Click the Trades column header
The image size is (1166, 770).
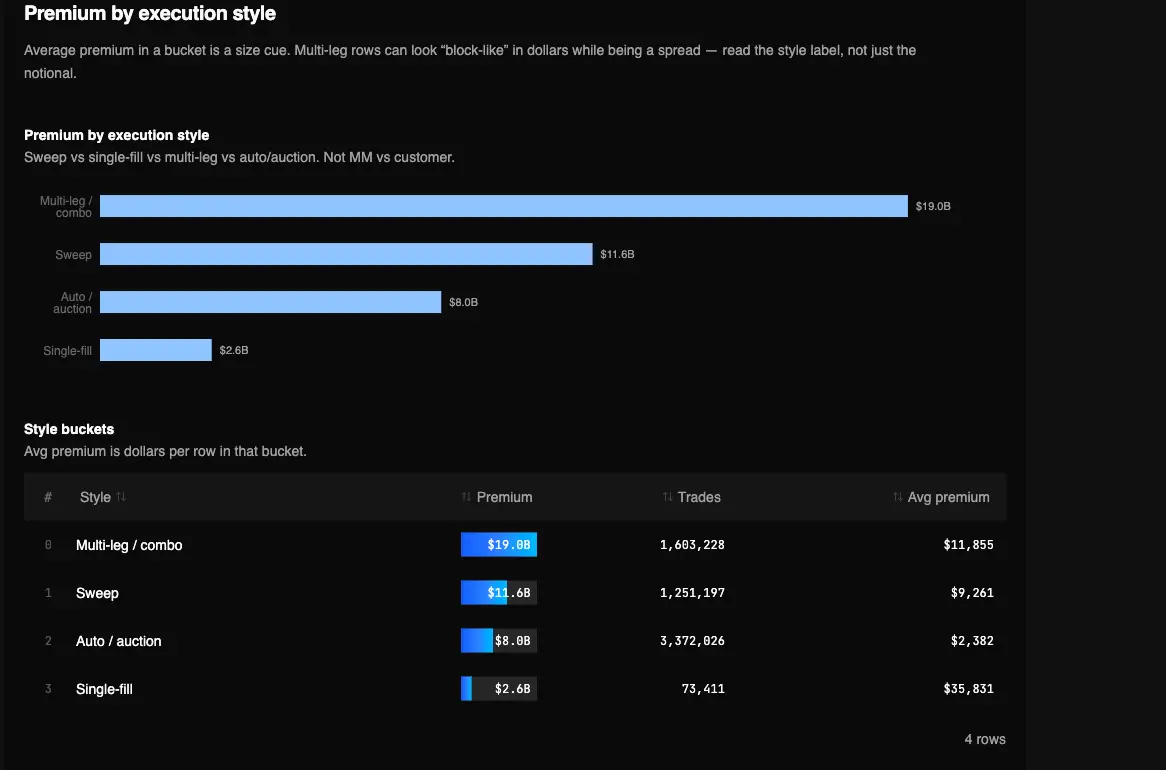coord(699,497)
